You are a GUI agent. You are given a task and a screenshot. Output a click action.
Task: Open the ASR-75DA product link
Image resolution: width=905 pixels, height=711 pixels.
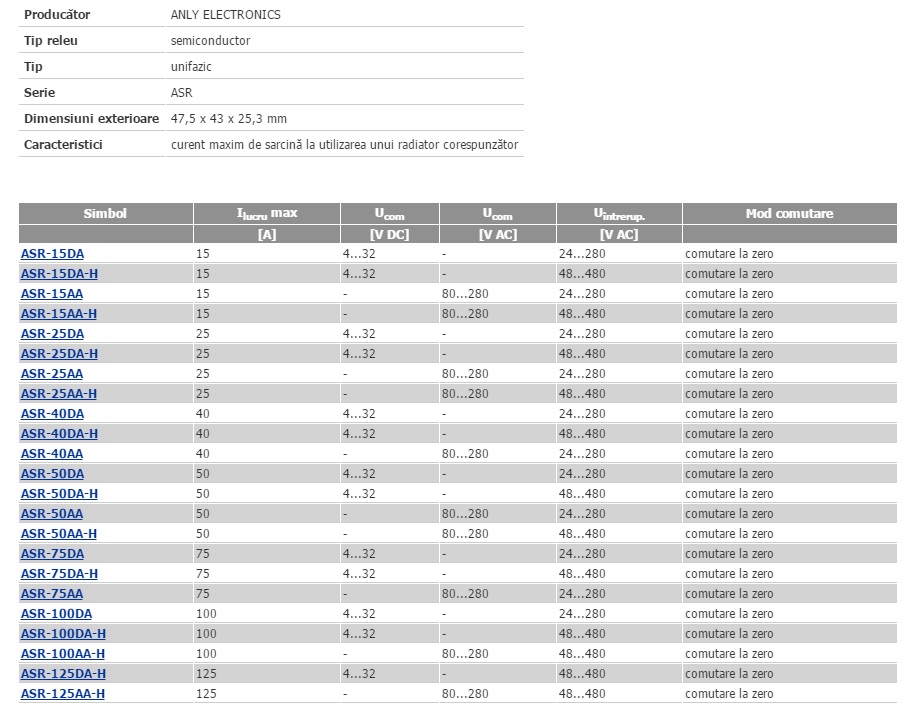[53, 554]
